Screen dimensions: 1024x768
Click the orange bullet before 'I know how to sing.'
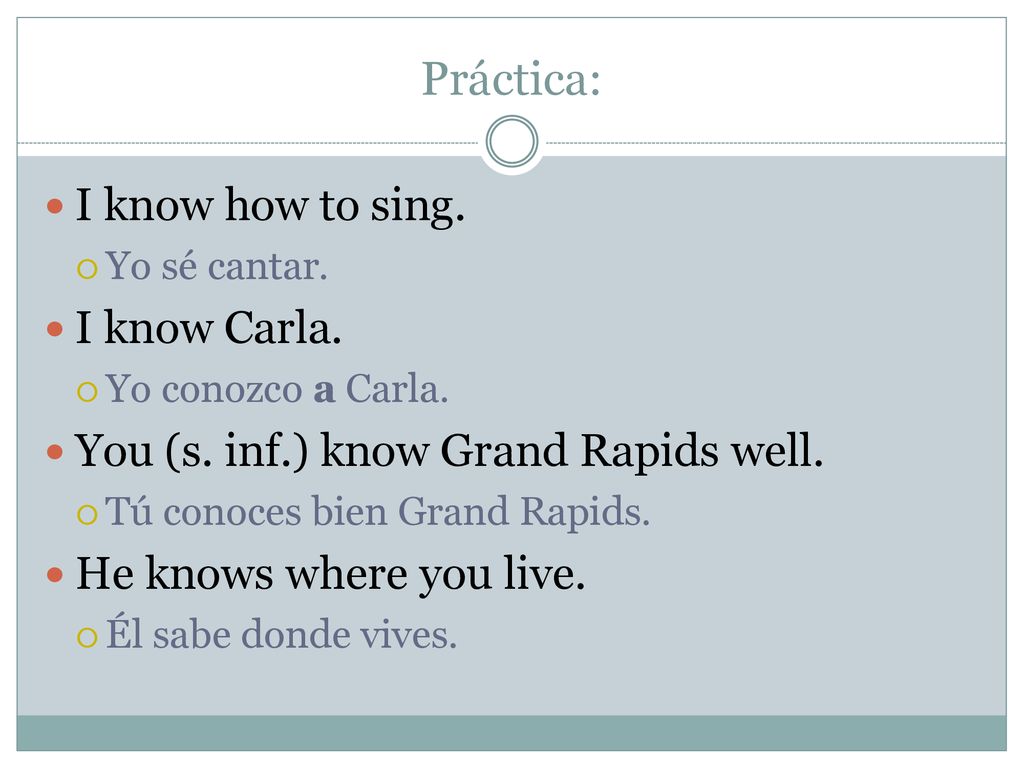(x=55, y=206)
